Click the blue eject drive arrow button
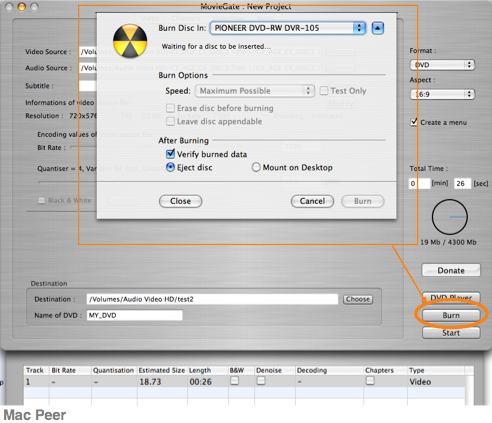This screenshot has width=492, height=423. point(377,28)
